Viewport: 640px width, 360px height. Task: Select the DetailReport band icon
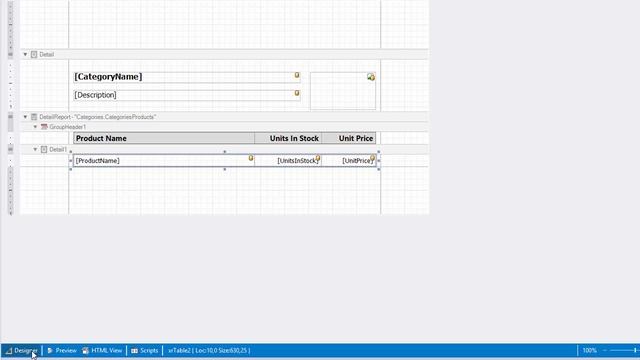(x=34, y=117)
